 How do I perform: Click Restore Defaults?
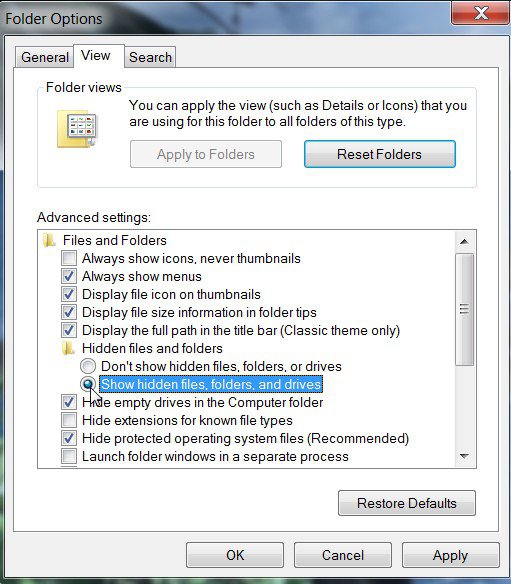click(x=407, y=503)
